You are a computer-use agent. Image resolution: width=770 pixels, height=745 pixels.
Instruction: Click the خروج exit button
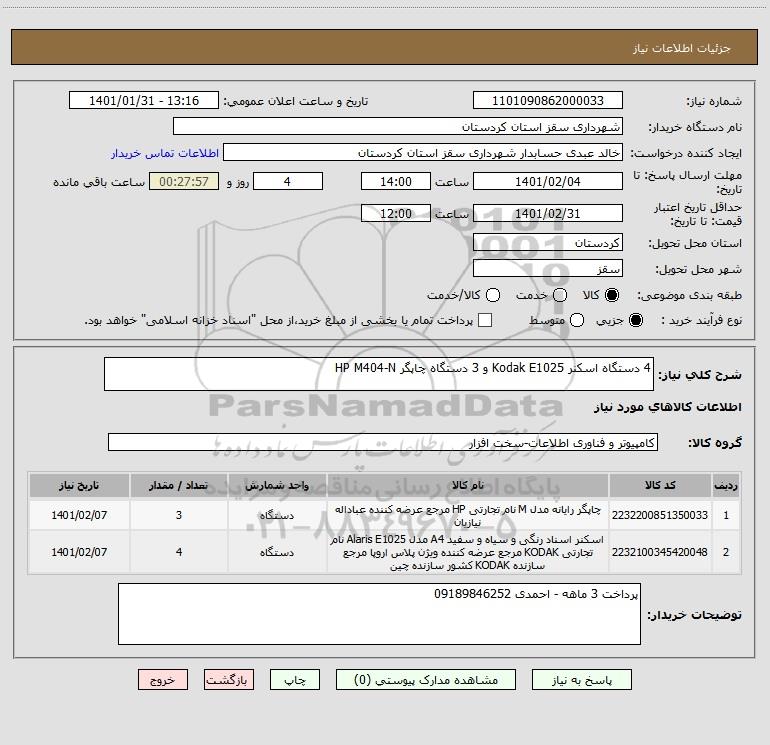click(x=163, y=680)
